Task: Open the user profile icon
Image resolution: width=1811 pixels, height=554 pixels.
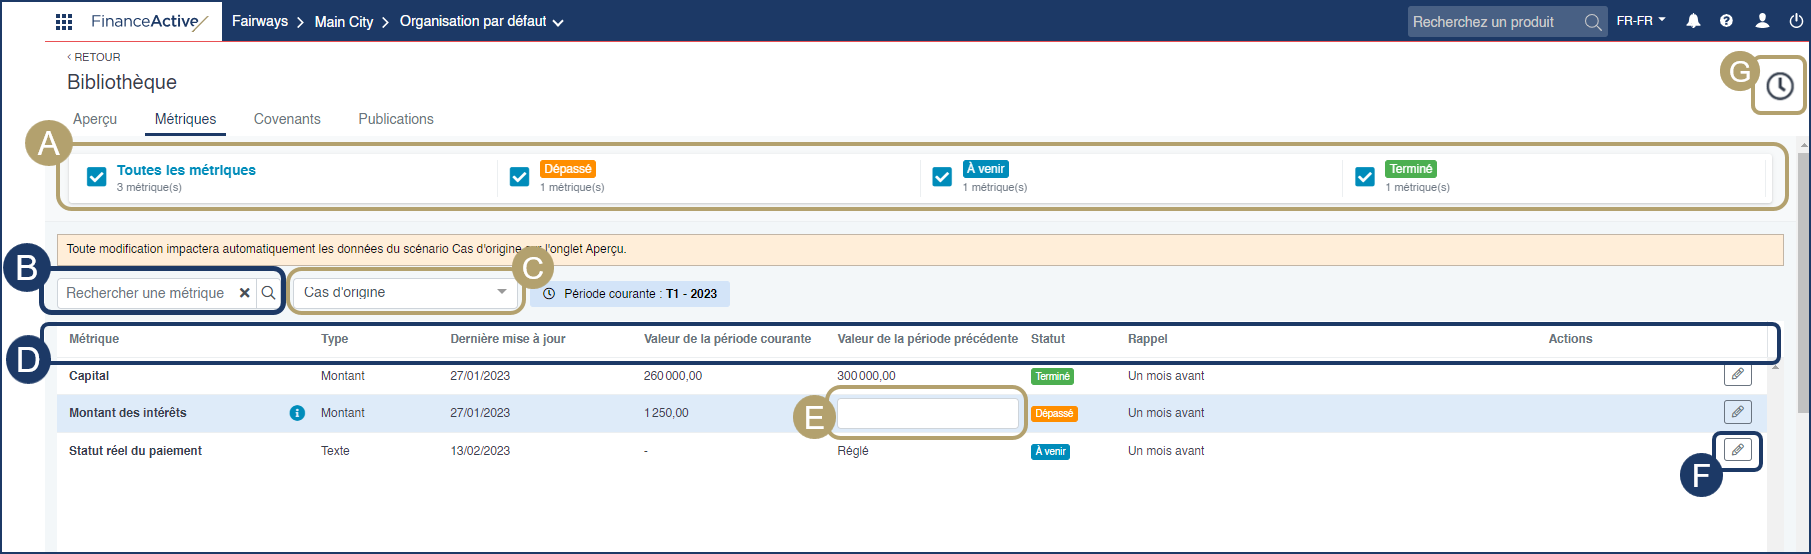Action: (x=1762, y=21)
